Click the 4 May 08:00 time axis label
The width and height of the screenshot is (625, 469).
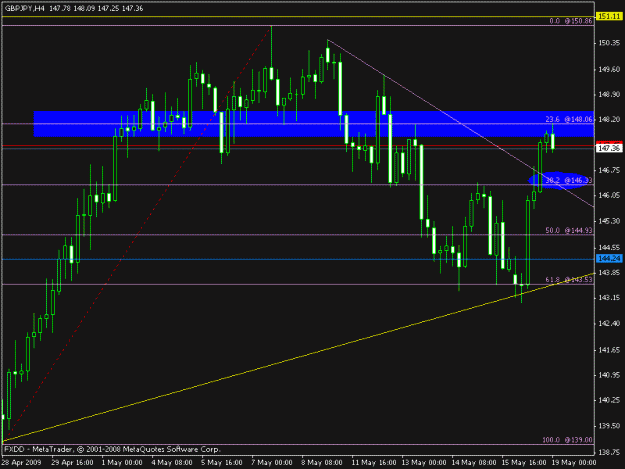click(x=172, y=463)
